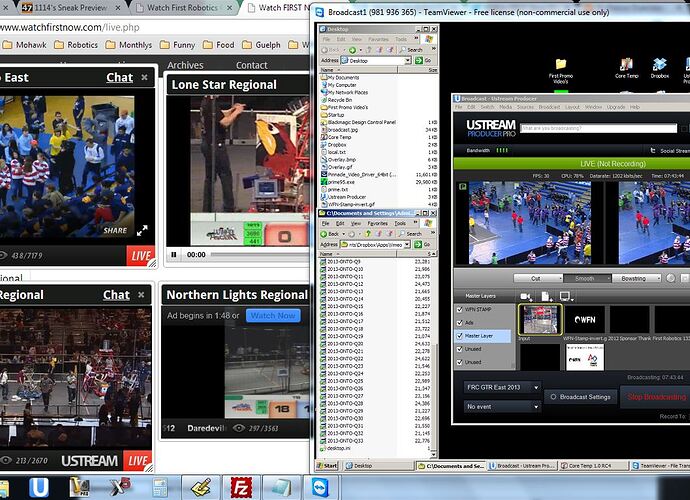Click the green Forward arrow in Desktop explorer window
This screenshot has height=500, width=690.
pos(352,50)
